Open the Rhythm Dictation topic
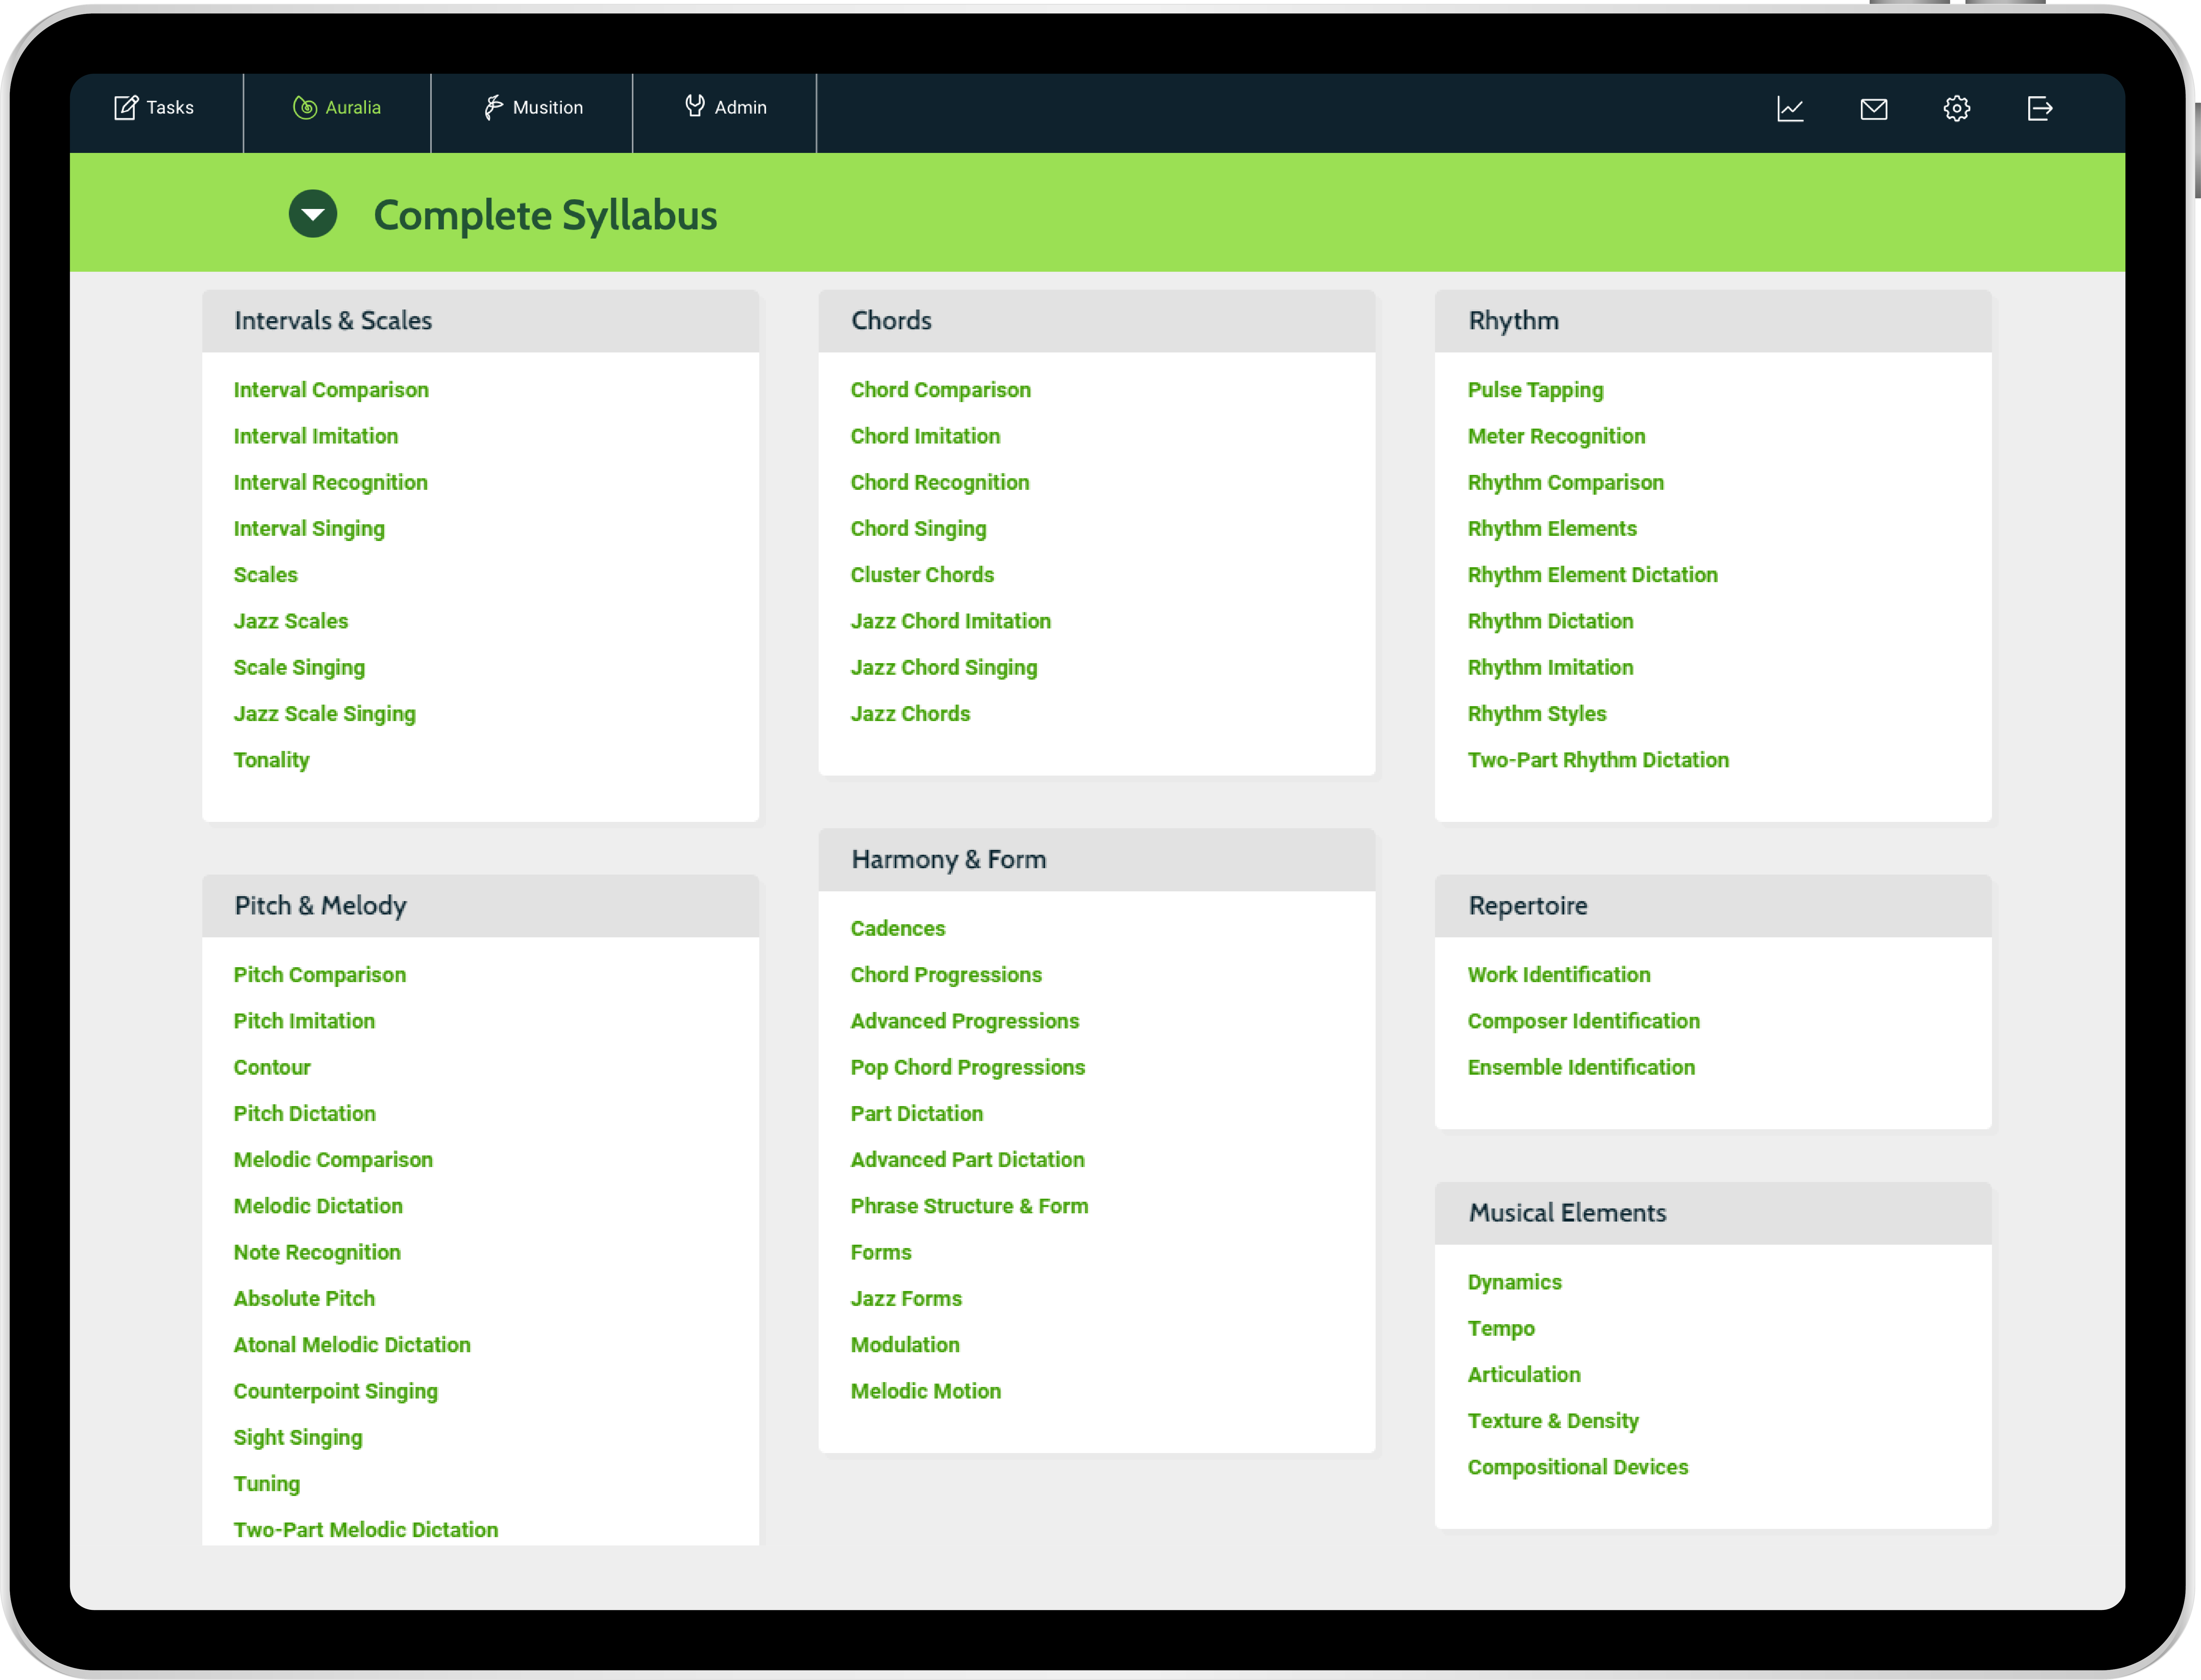The image size is (2201, 1680). (1550, 621)
